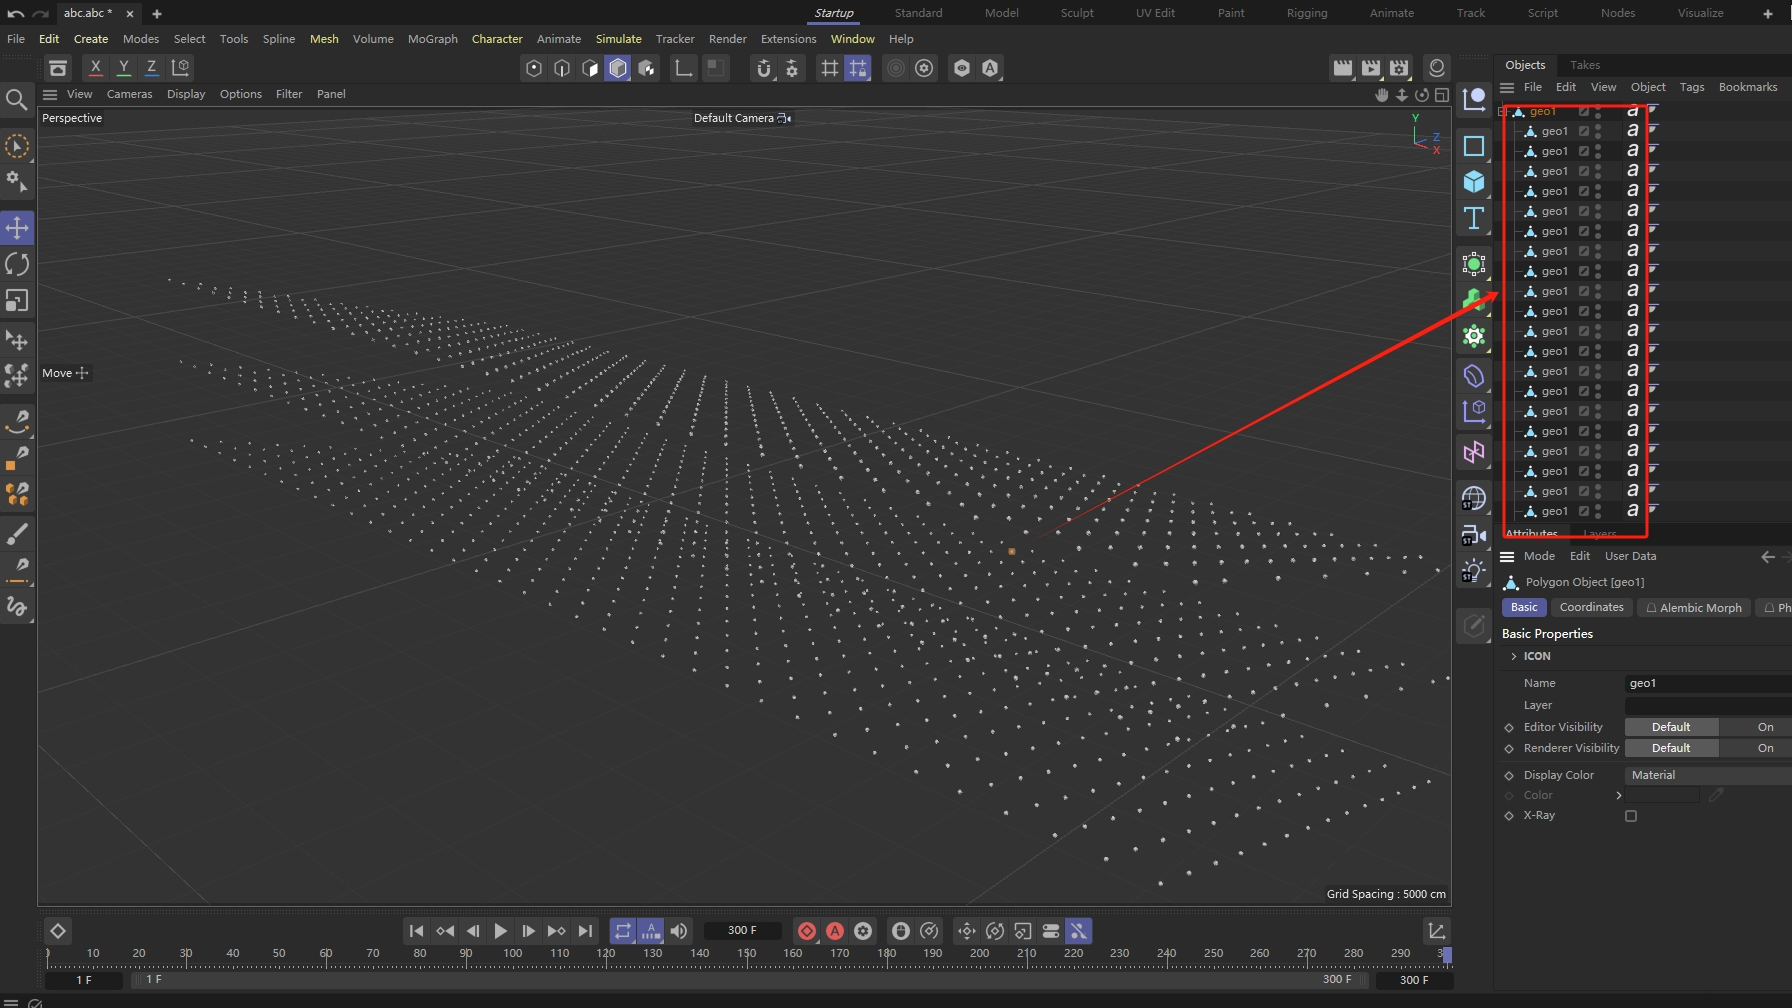The width and height of the screenshot is (1792, 1008).
Task: Collapse the top geo1 hierarchy
Action: click(x=1503, y=111)
